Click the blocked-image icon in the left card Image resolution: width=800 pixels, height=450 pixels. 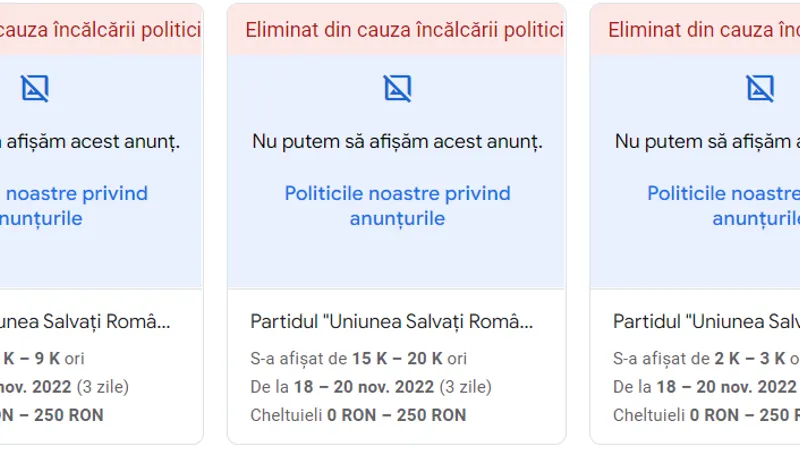[35, 89]
